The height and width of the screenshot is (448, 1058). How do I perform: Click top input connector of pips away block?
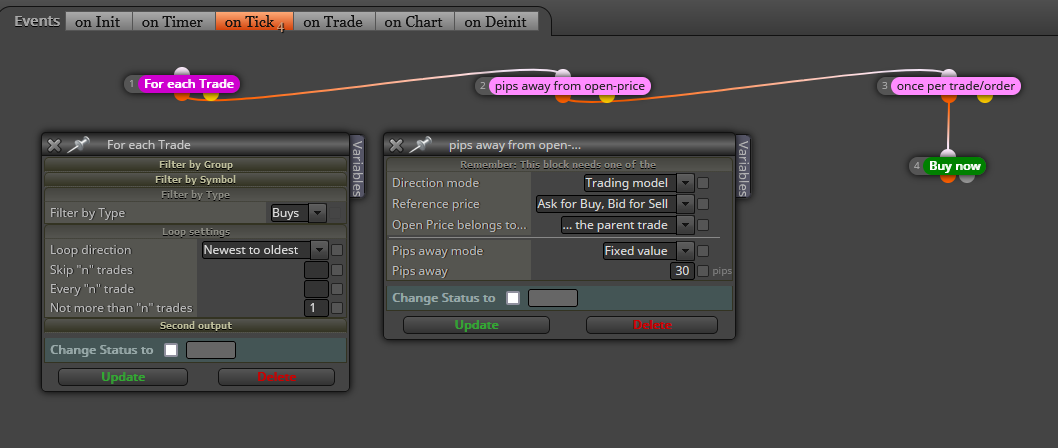563,74
